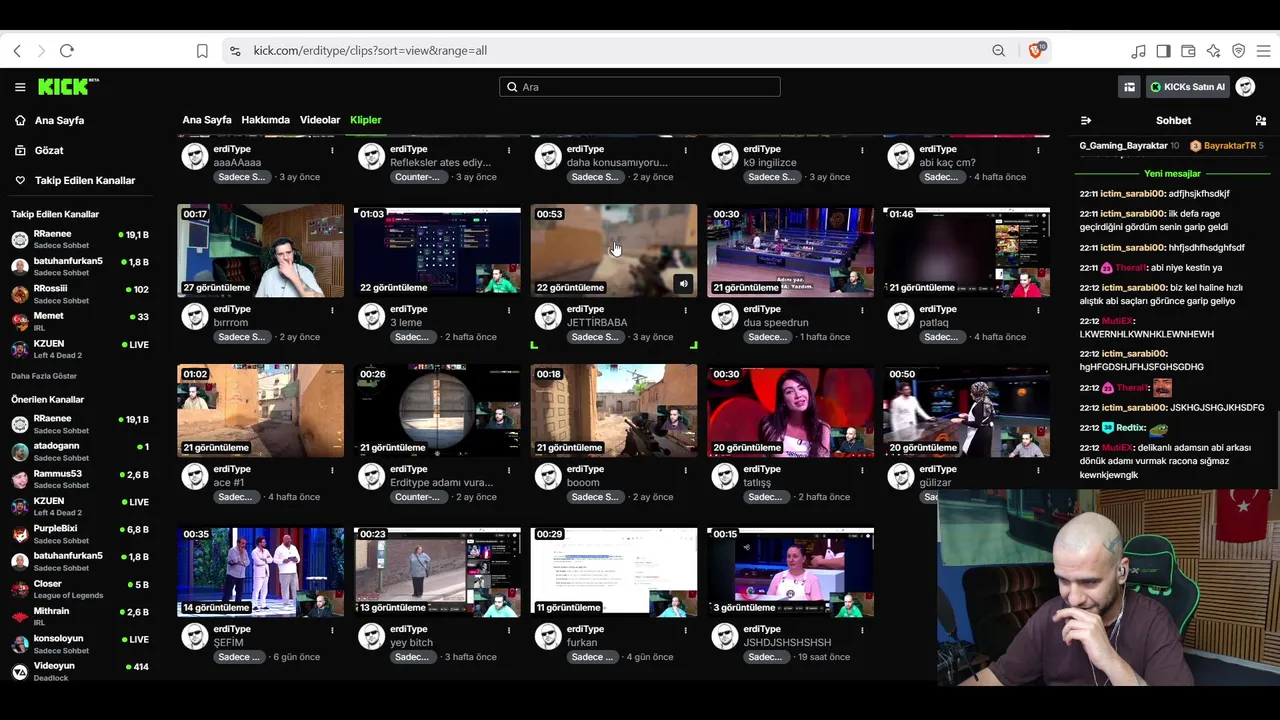
Task: Bookmark this page with the bookmark icon
Action: [x=202, y=51]
